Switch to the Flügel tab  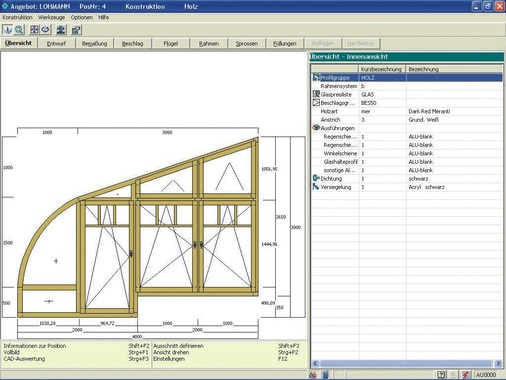[171, 43]
